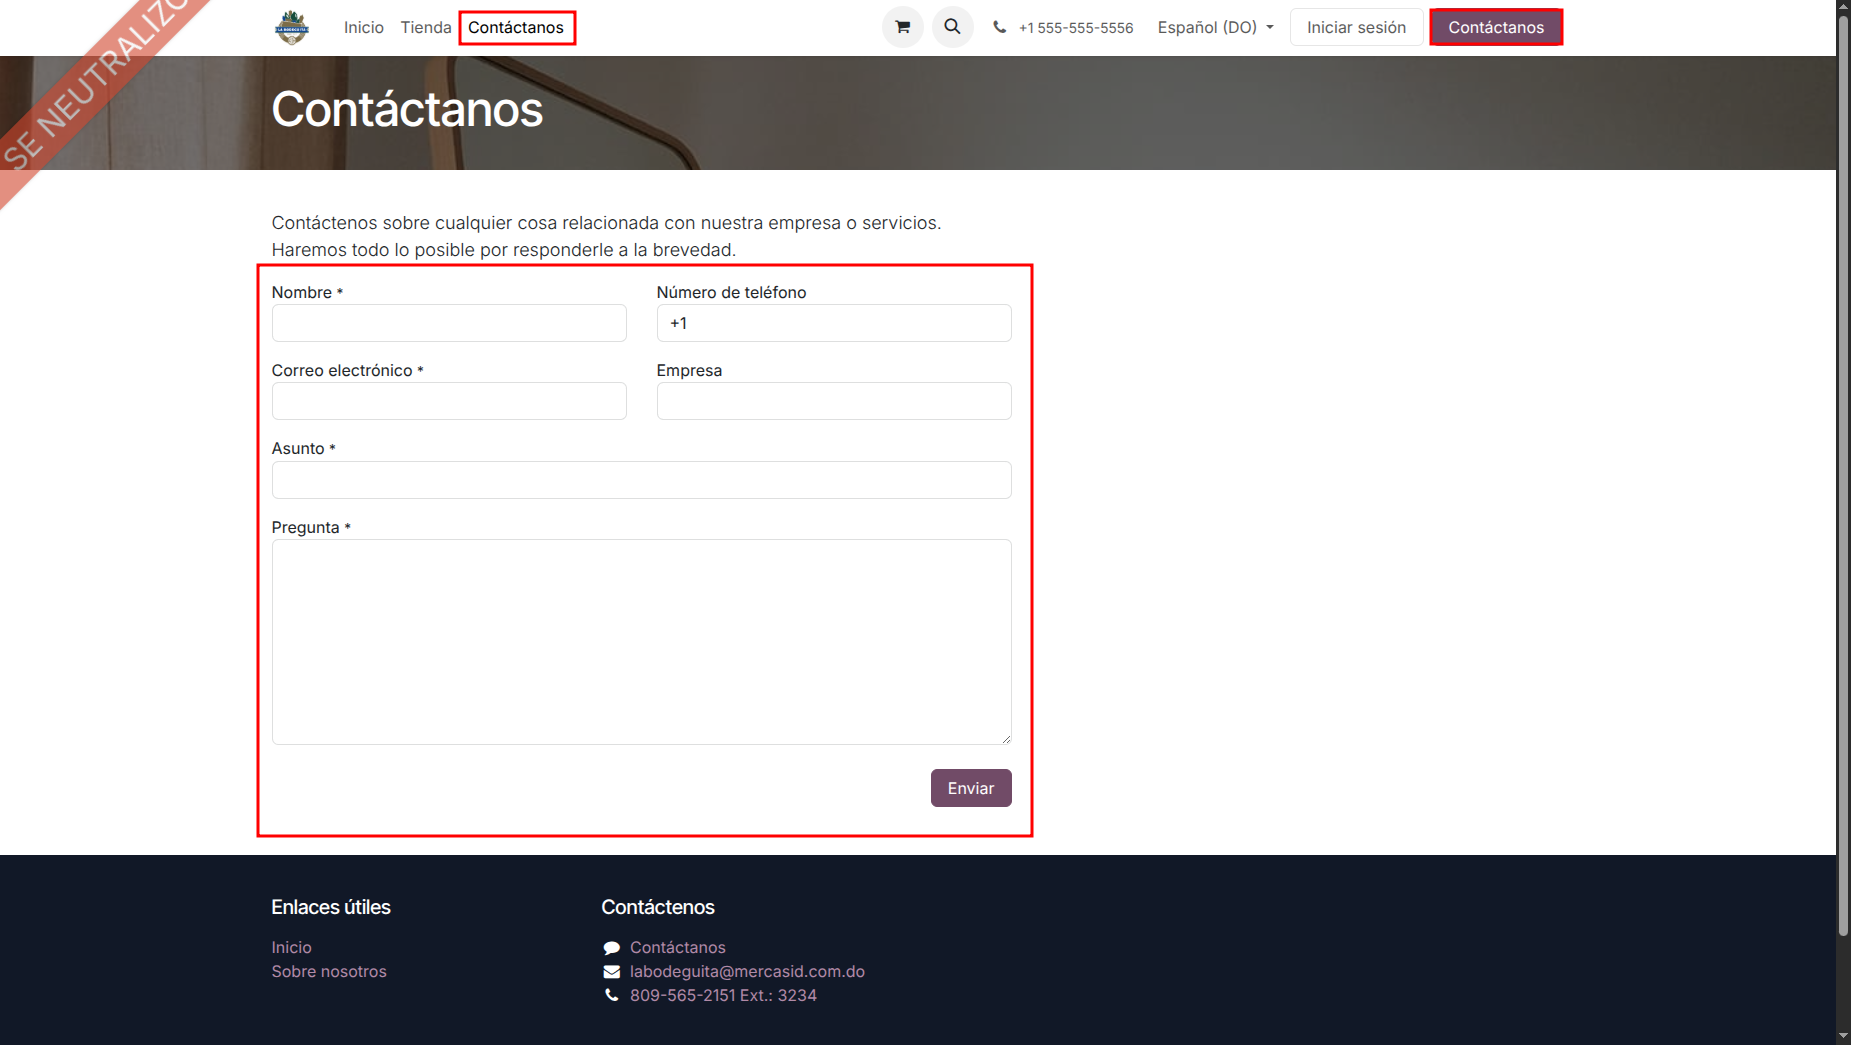This screenshot has width=1851, height=1045.
Task: Go to the Tienda menu item
Action: click(425, 27)
